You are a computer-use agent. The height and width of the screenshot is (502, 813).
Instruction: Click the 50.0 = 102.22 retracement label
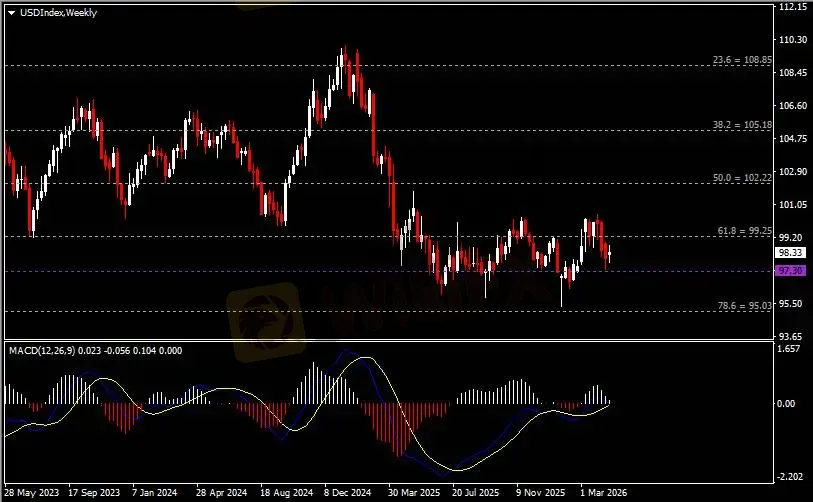743,178
